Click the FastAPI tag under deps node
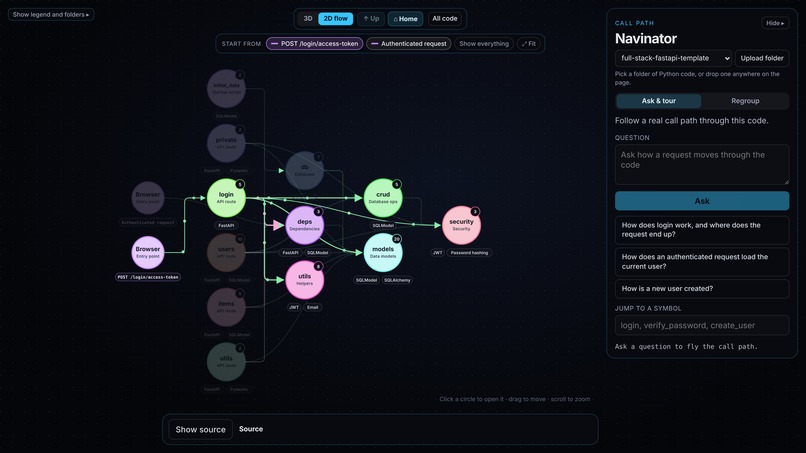 [290, 252]
